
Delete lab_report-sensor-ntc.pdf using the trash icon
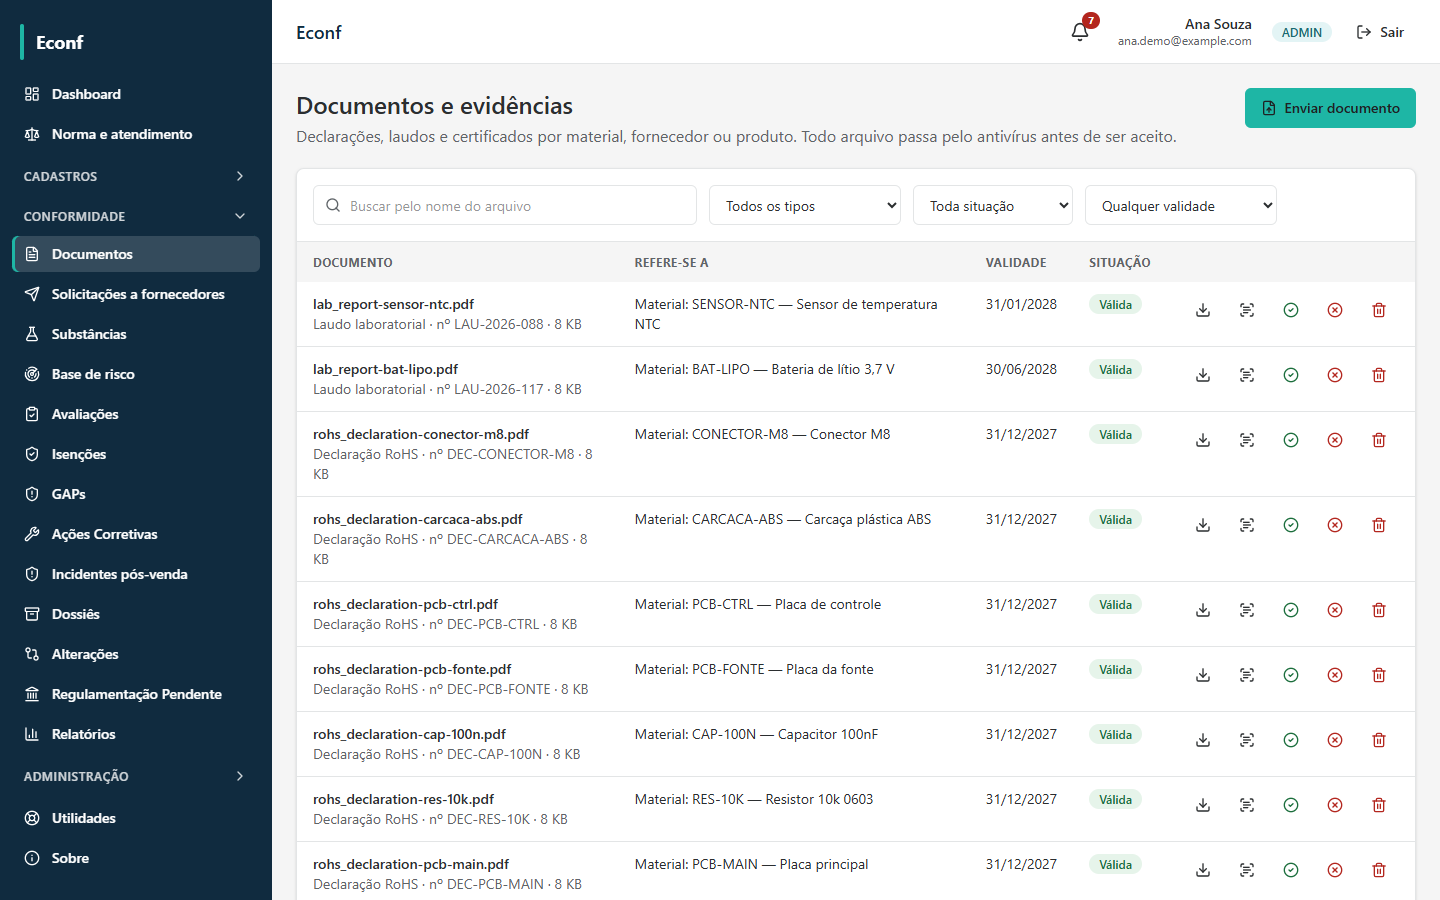pos(1379,310)
